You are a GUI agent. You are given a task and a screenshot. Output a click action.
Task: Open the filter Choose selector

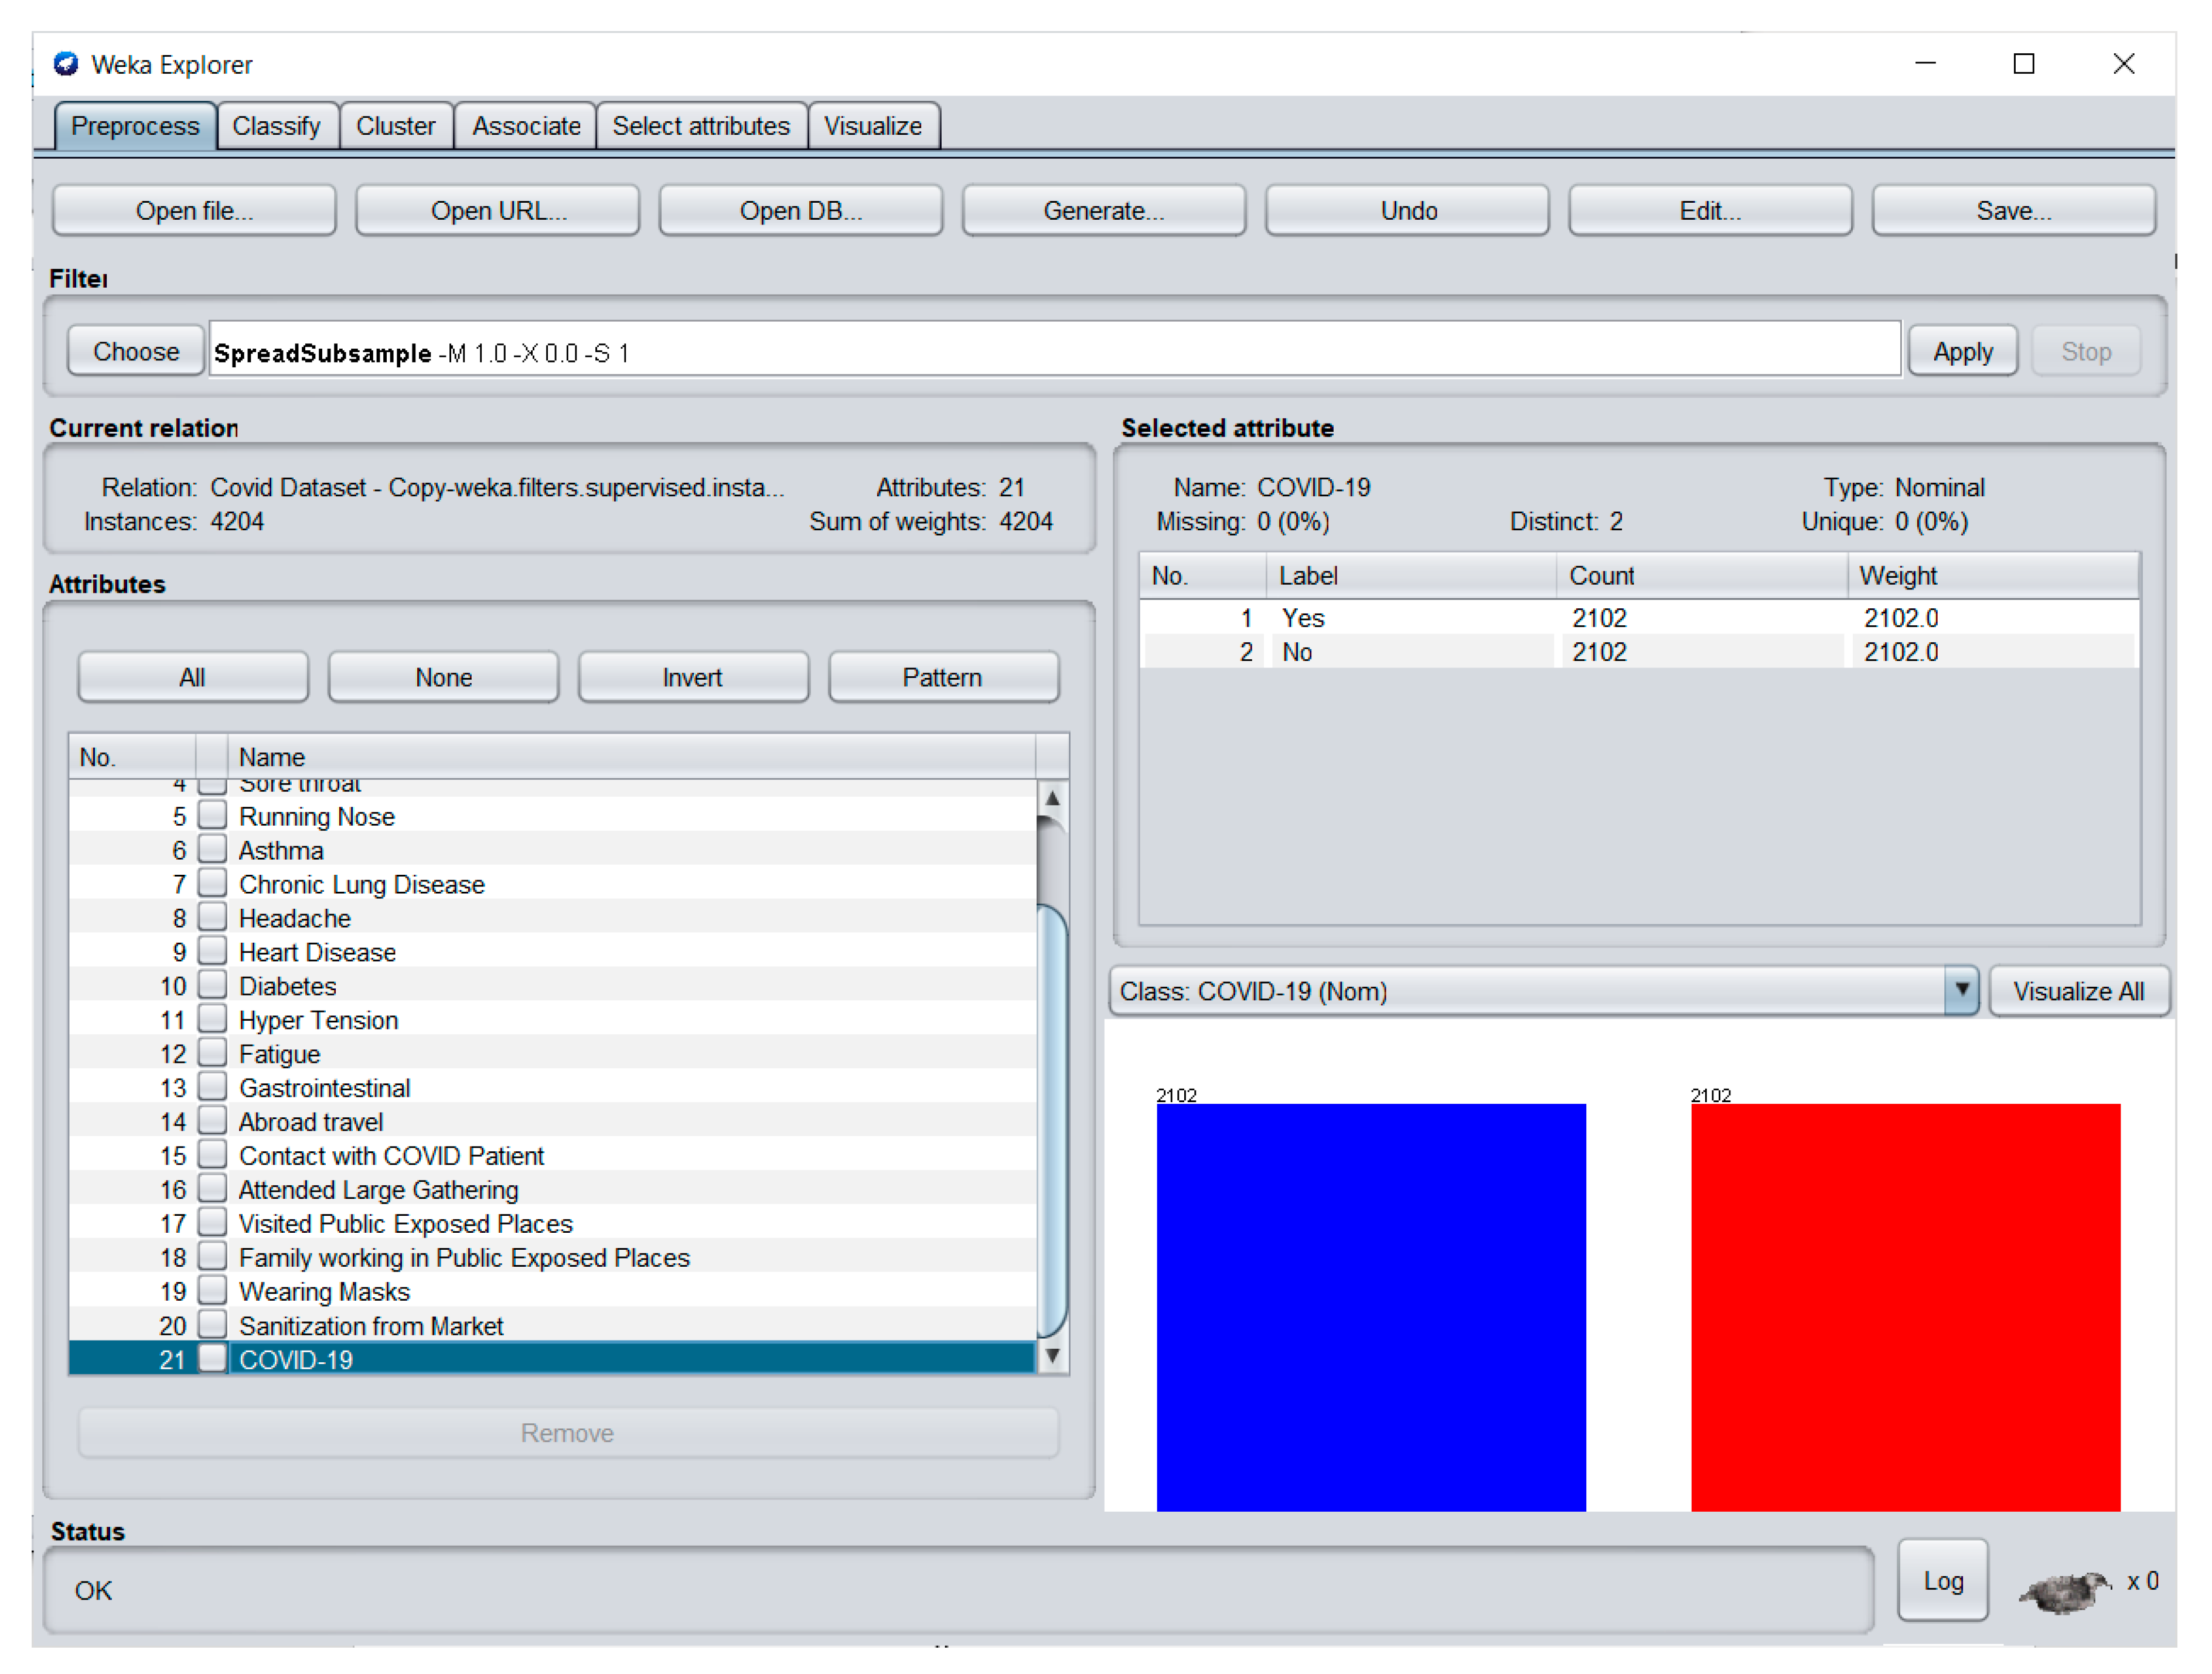click(x=136, y=351)
